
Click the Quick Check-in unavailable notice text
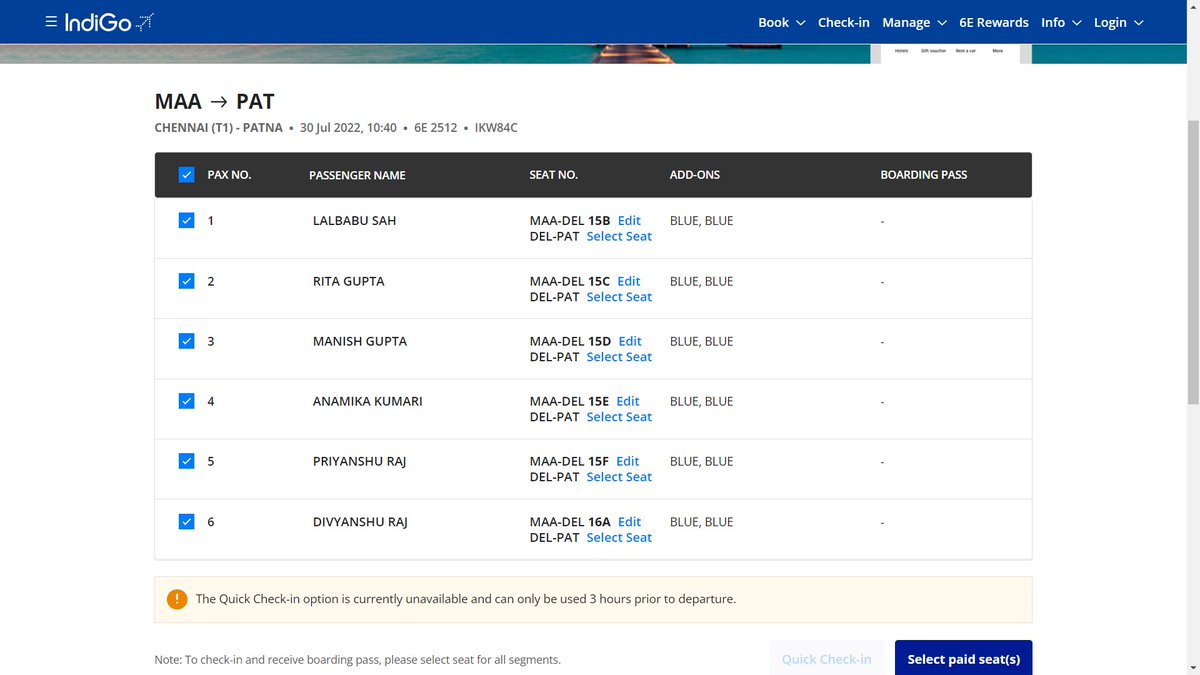tap(466, 599)
